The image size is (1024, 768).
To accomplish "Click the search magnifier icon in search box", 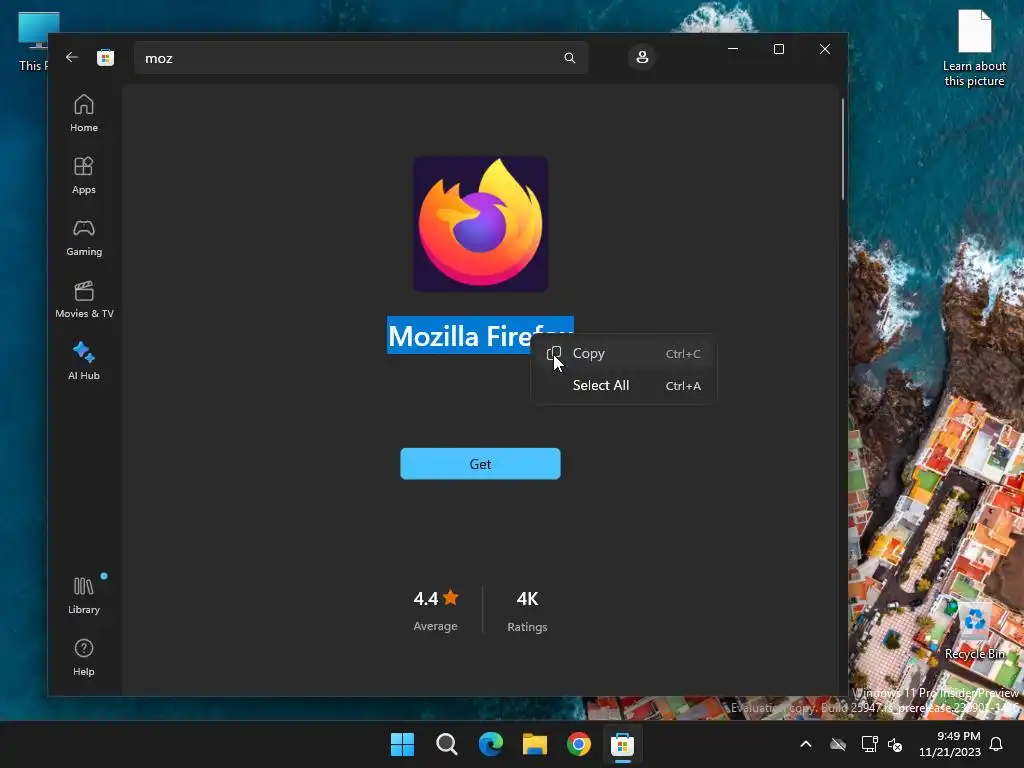I will (x=569, y=58).
